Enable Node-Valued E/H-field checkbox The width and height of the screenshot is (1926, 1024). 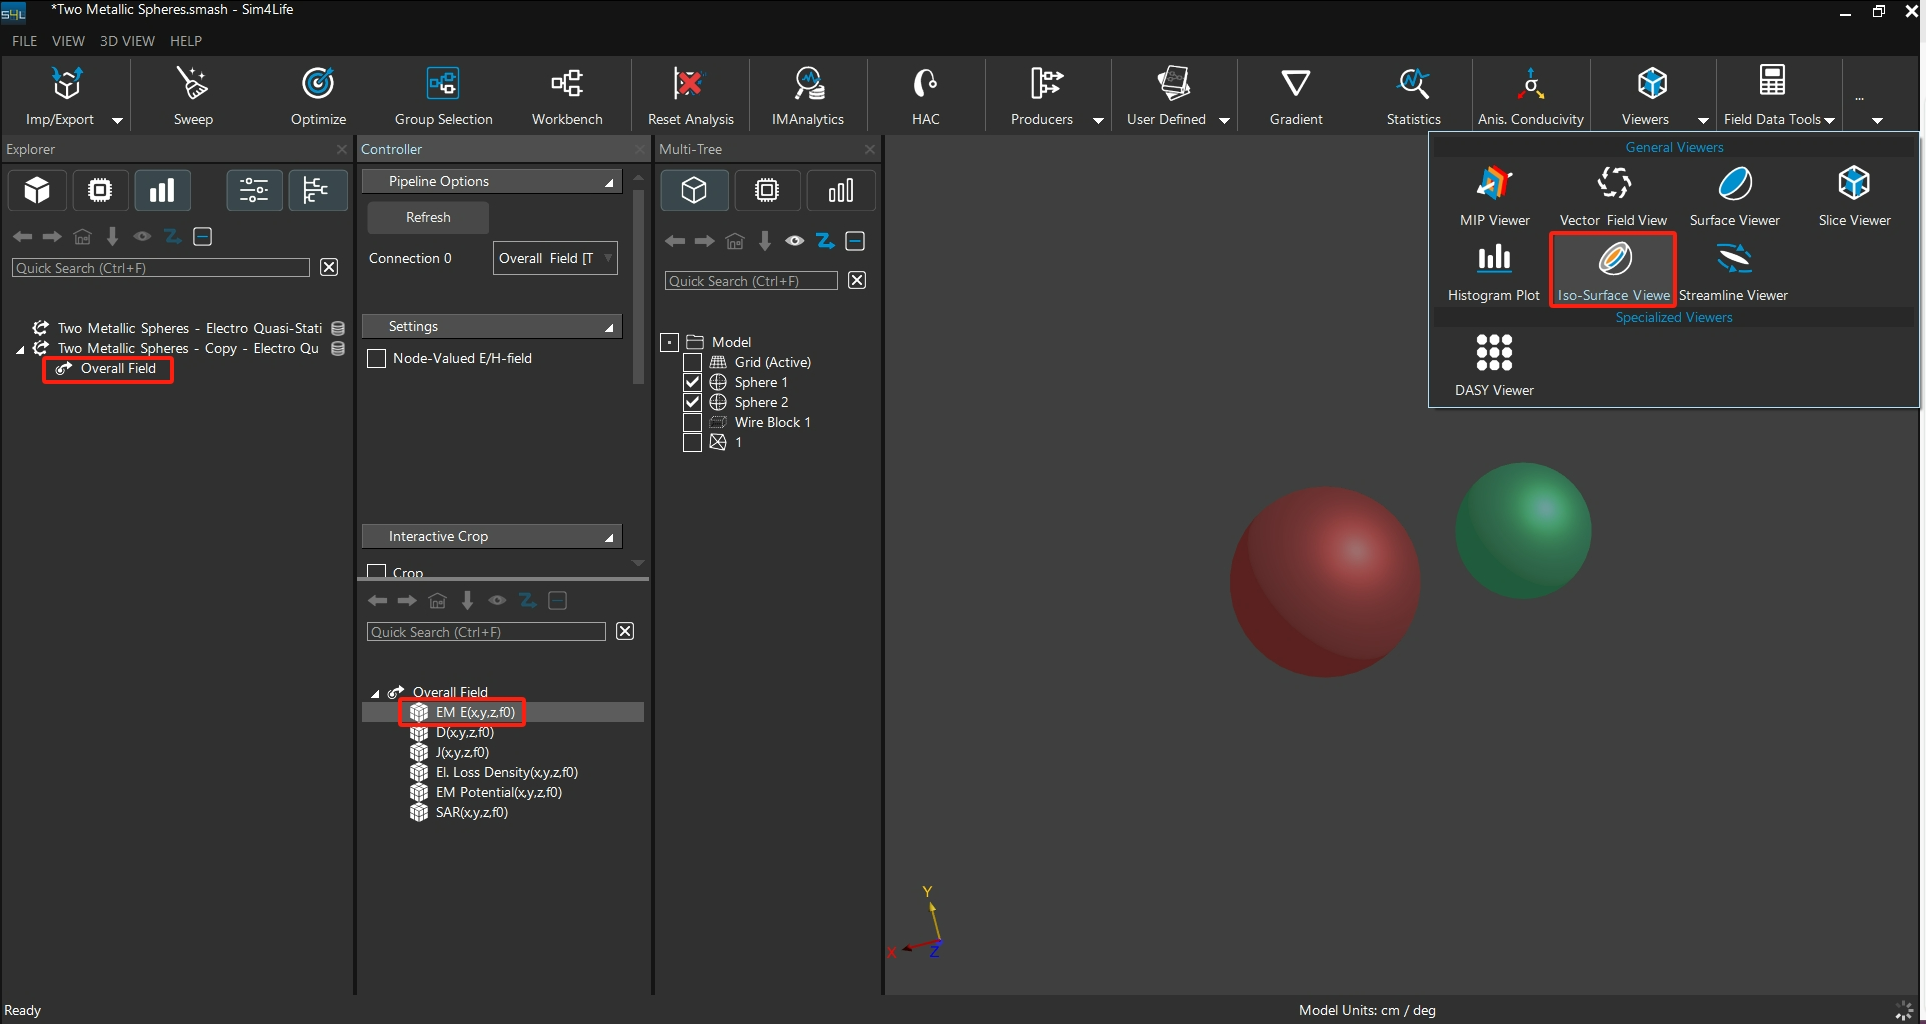[377, 359]
